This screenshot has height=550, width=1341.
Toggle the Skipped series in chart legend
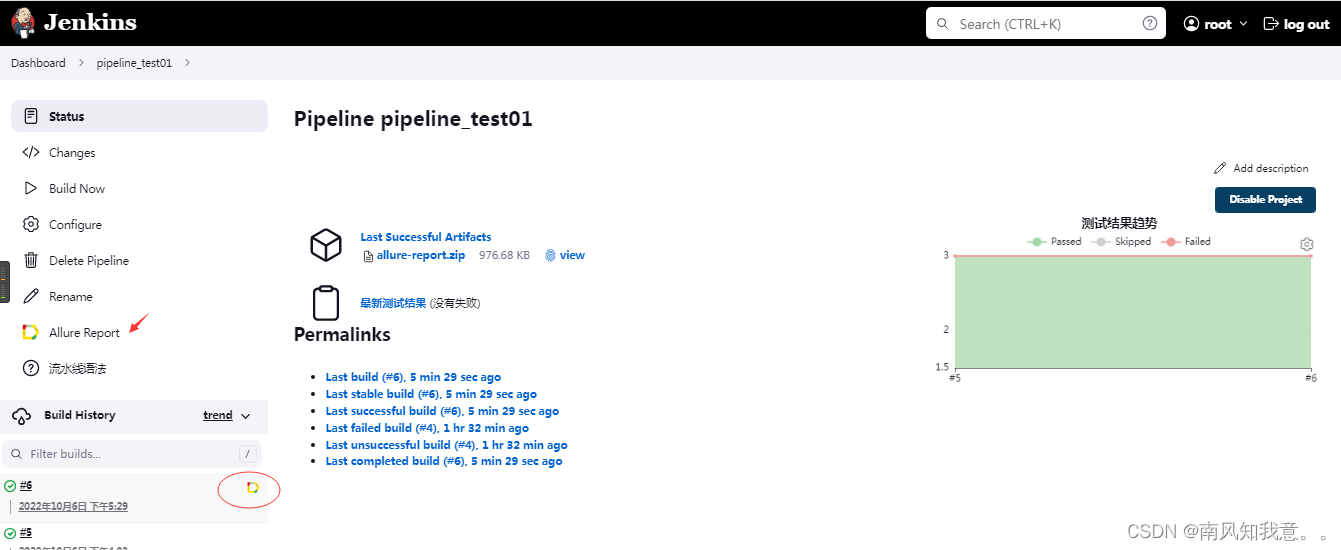(1122, 241)
